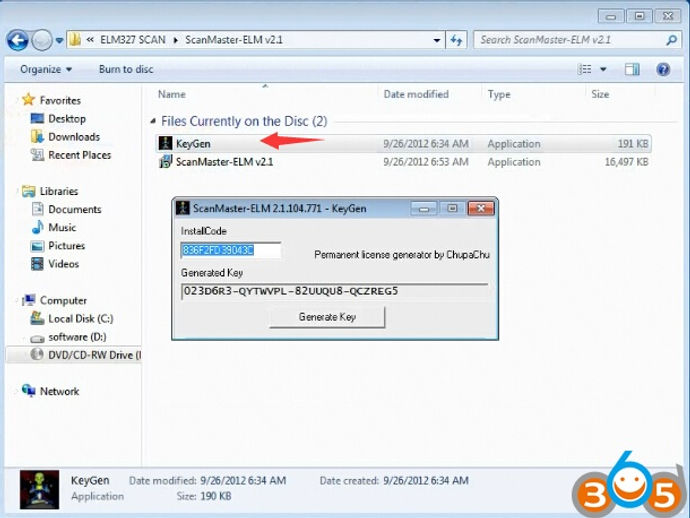
Task: Click the folder icon in the address bar
Action: click(x=75, y=40)
